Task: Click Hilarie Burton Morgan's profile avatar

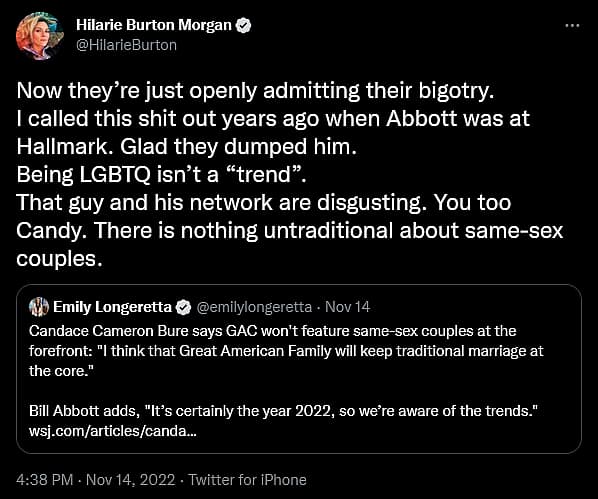Action: [40, 36]
